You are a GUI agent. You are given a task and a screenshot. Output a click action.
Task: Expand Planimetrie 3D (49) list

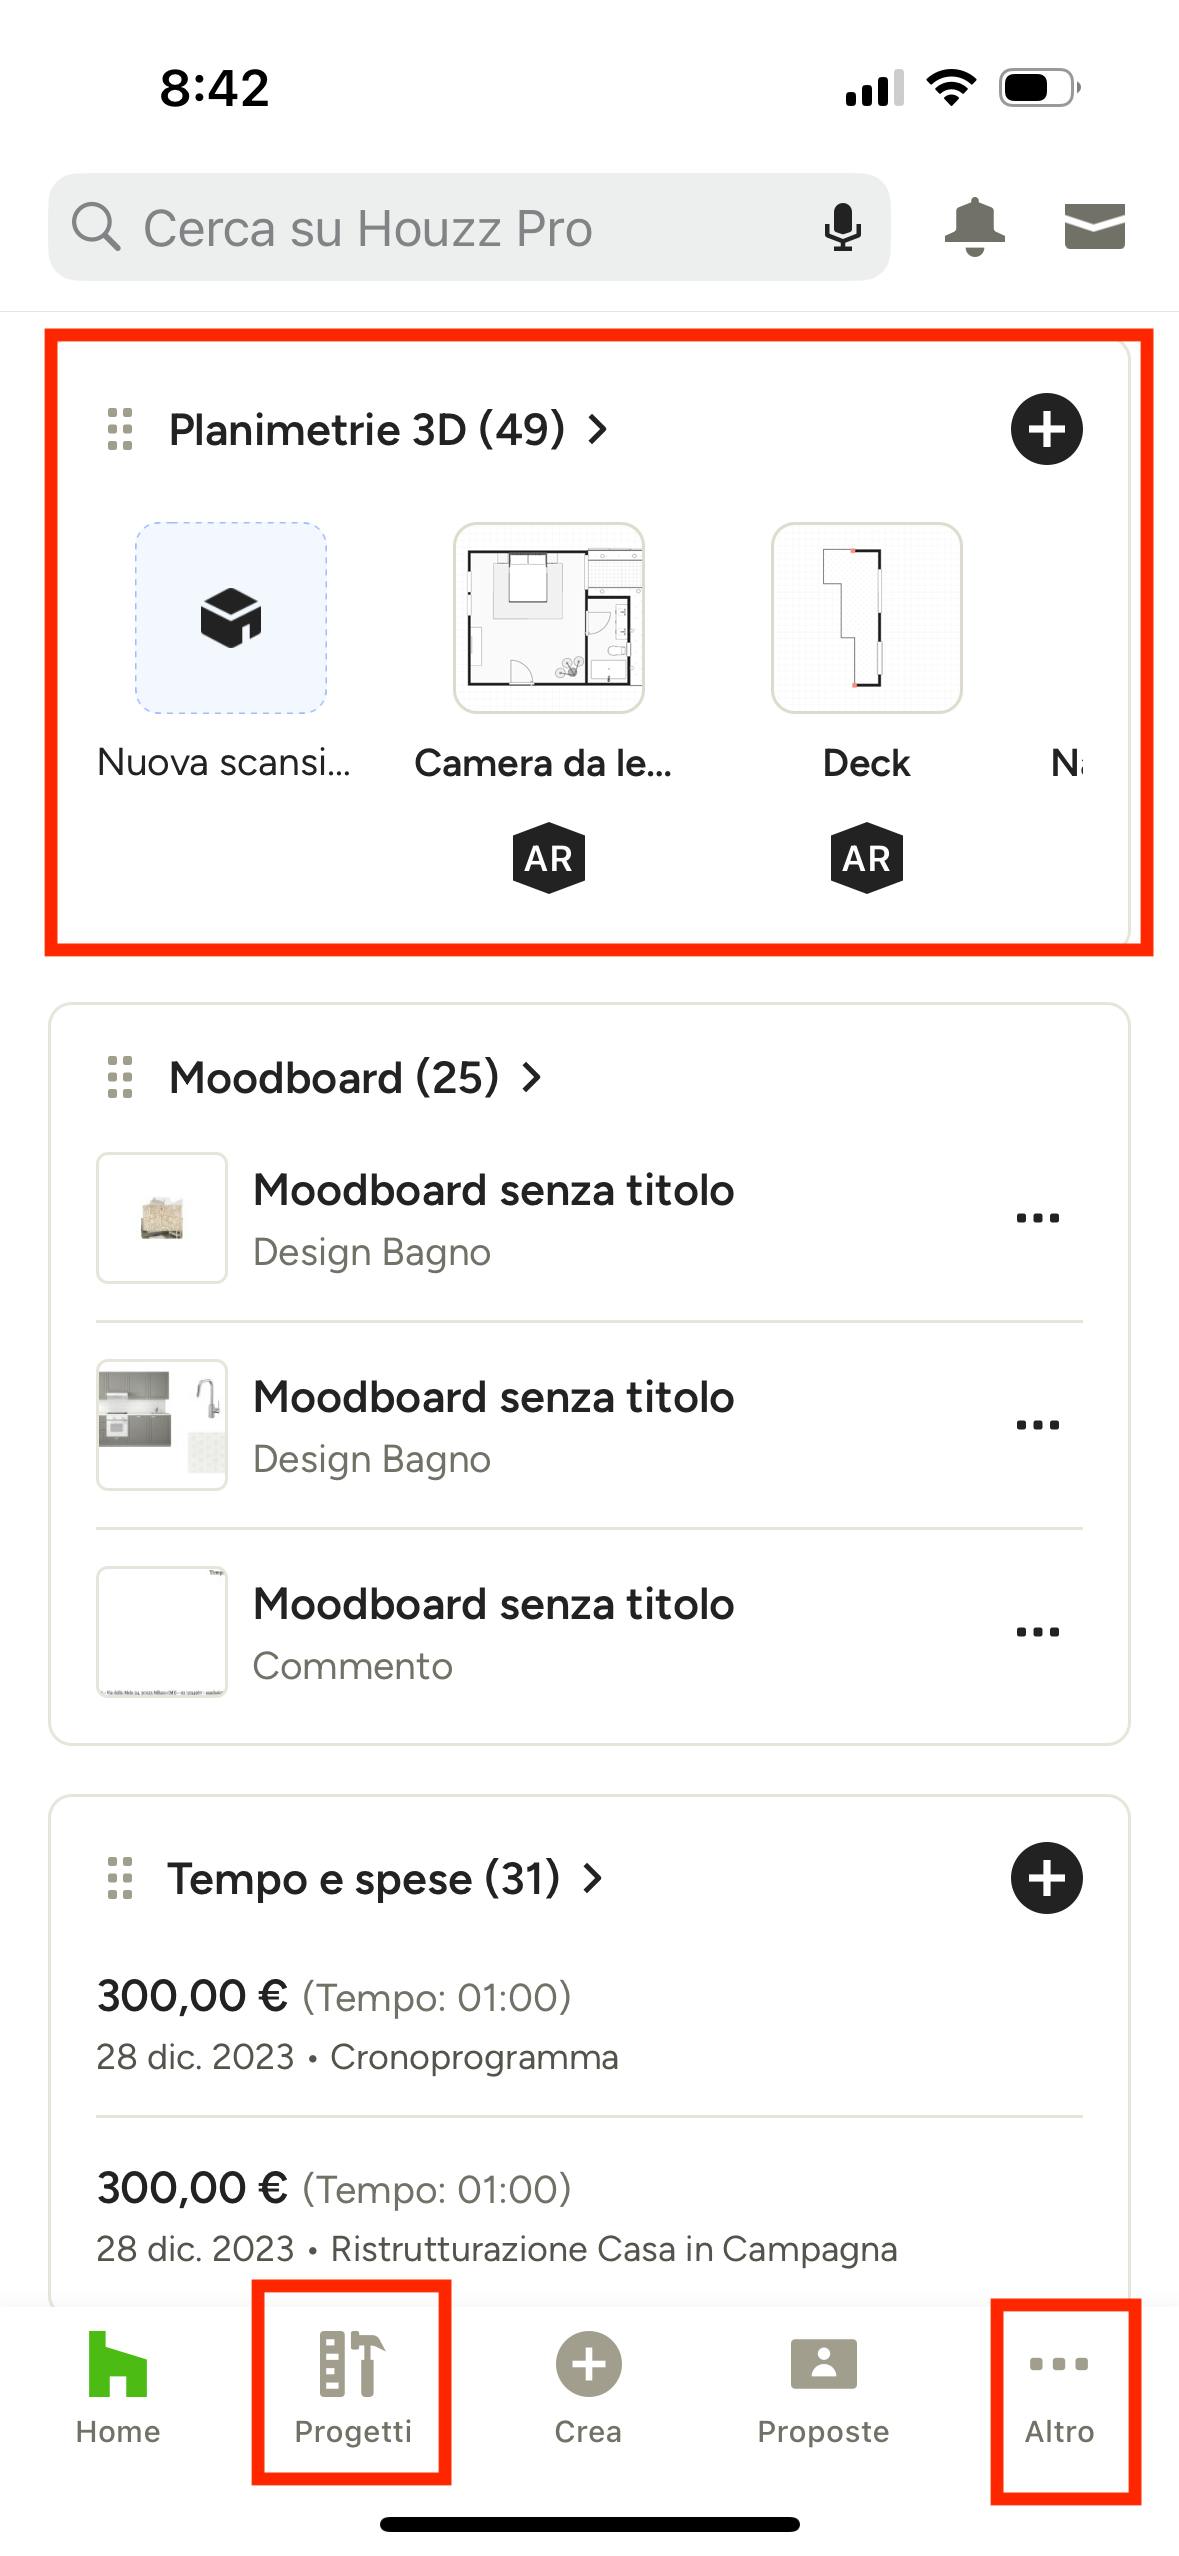point(388,430)
